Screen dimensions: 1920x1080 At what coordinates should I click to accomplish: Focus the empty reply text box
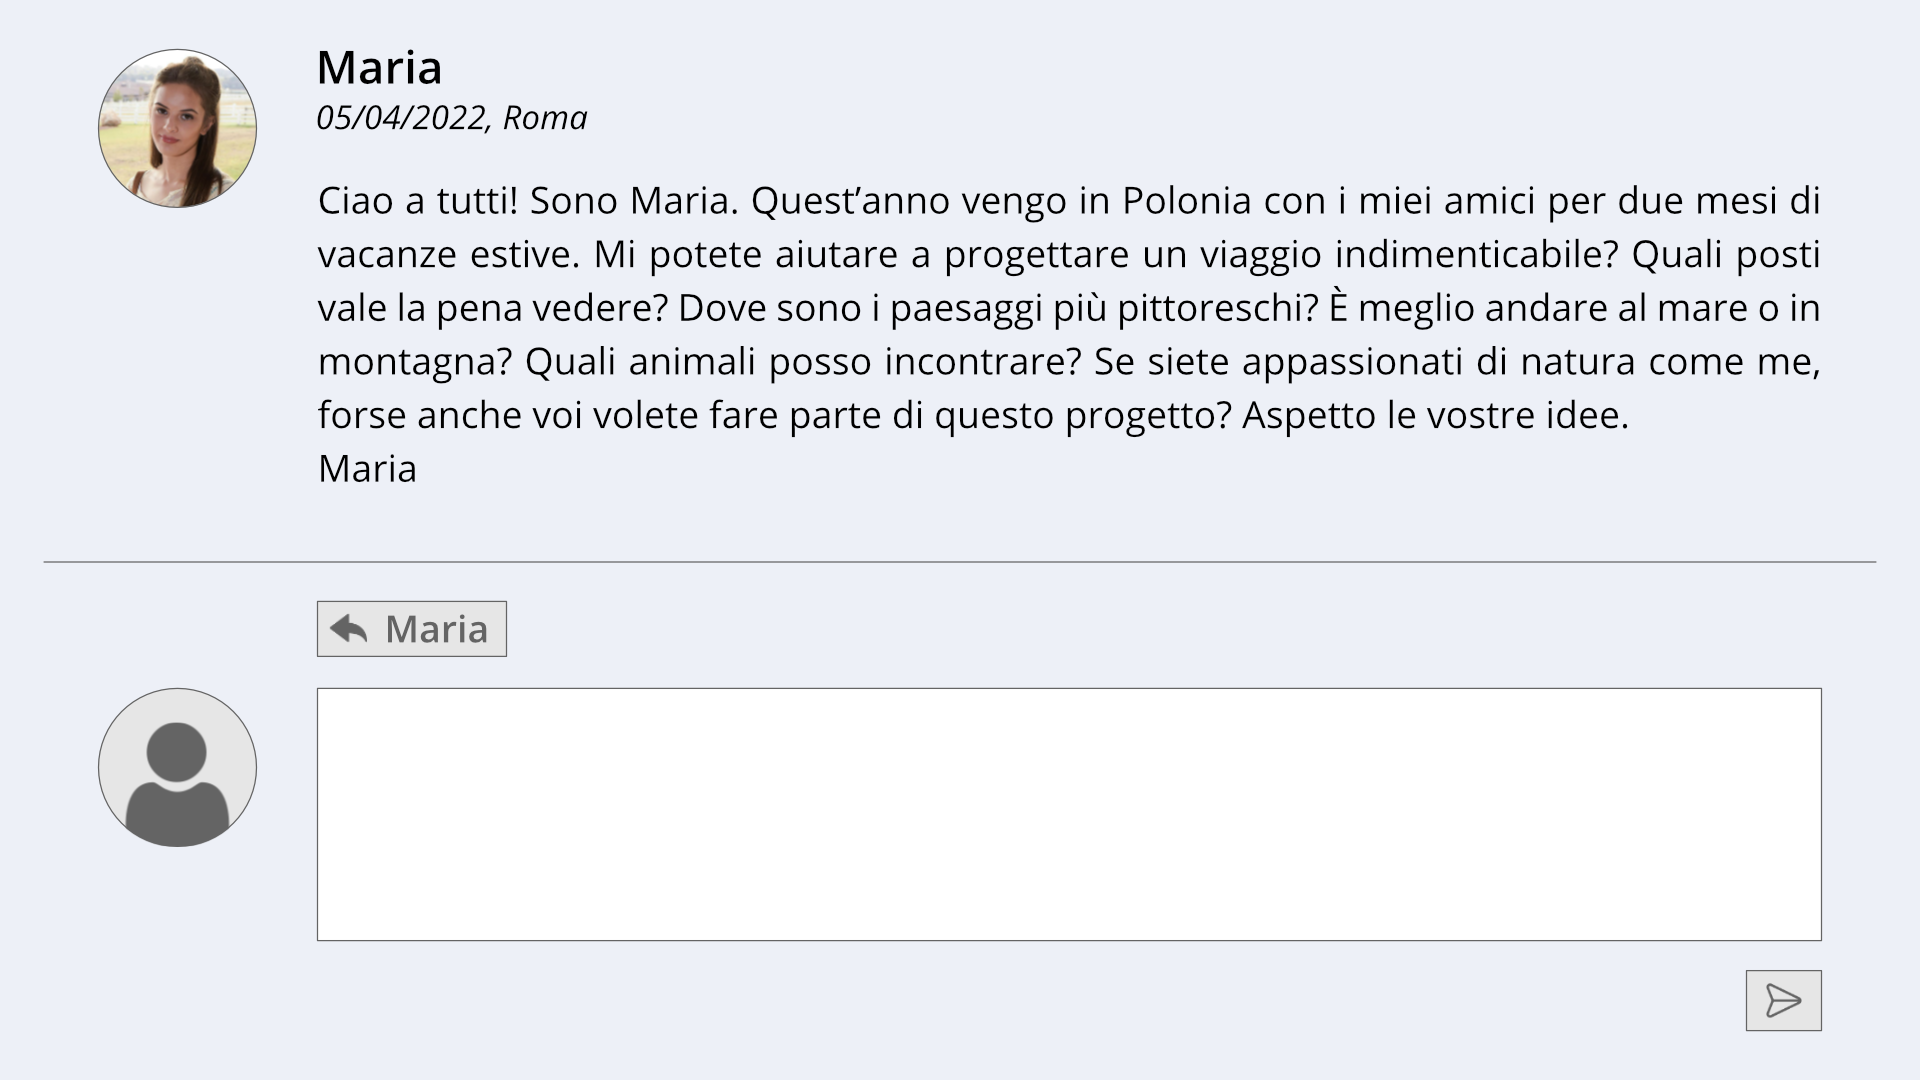(1068, 814)
